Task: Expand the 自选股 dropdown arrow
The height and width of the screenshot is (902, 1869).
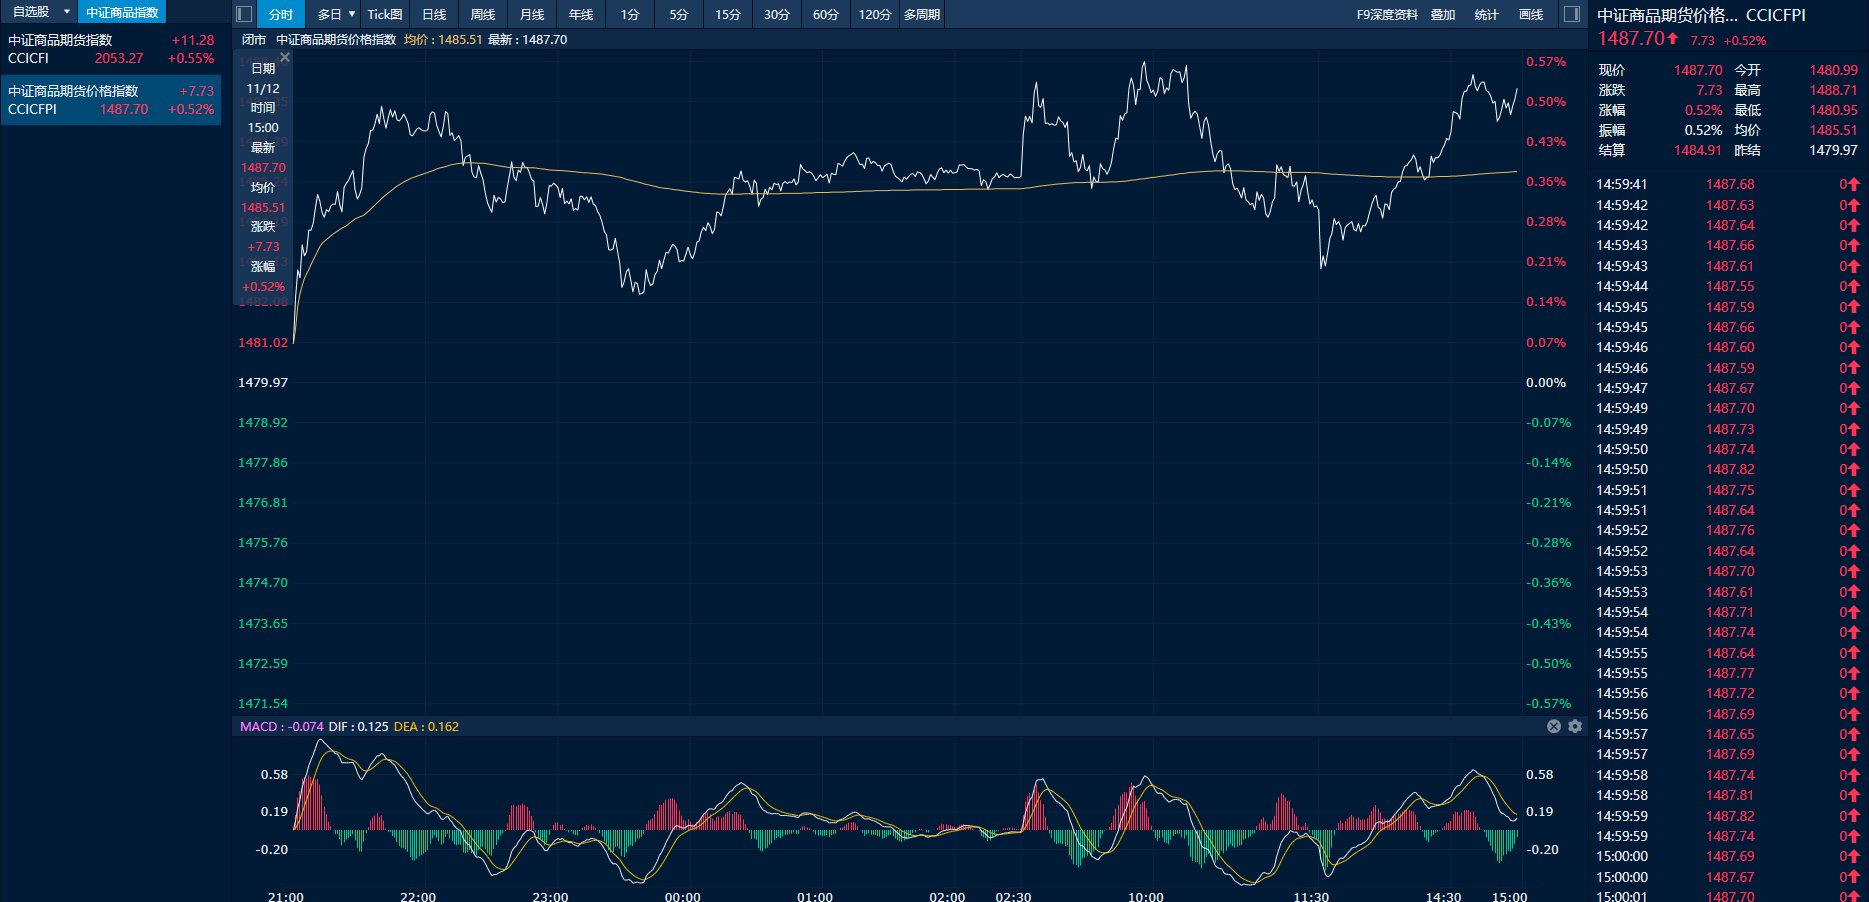Action: 67,12
